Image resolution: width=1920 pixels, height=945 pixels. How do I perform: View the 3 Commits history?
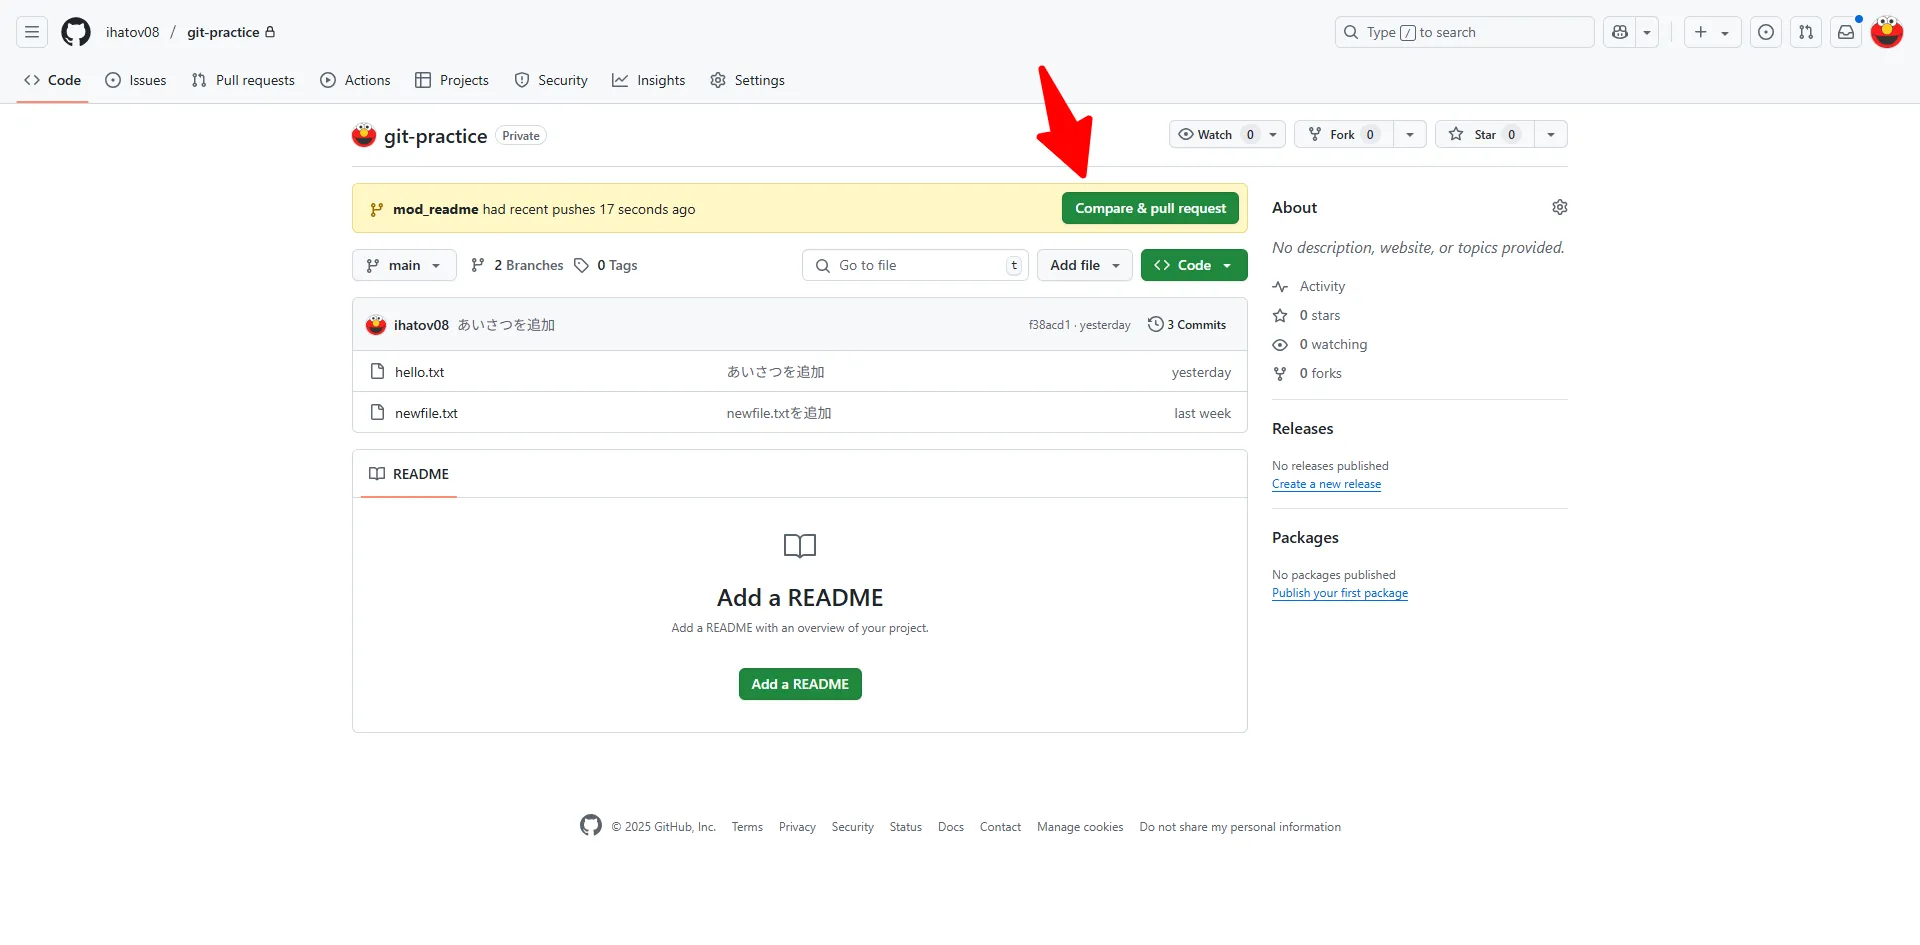[1187, 325]
